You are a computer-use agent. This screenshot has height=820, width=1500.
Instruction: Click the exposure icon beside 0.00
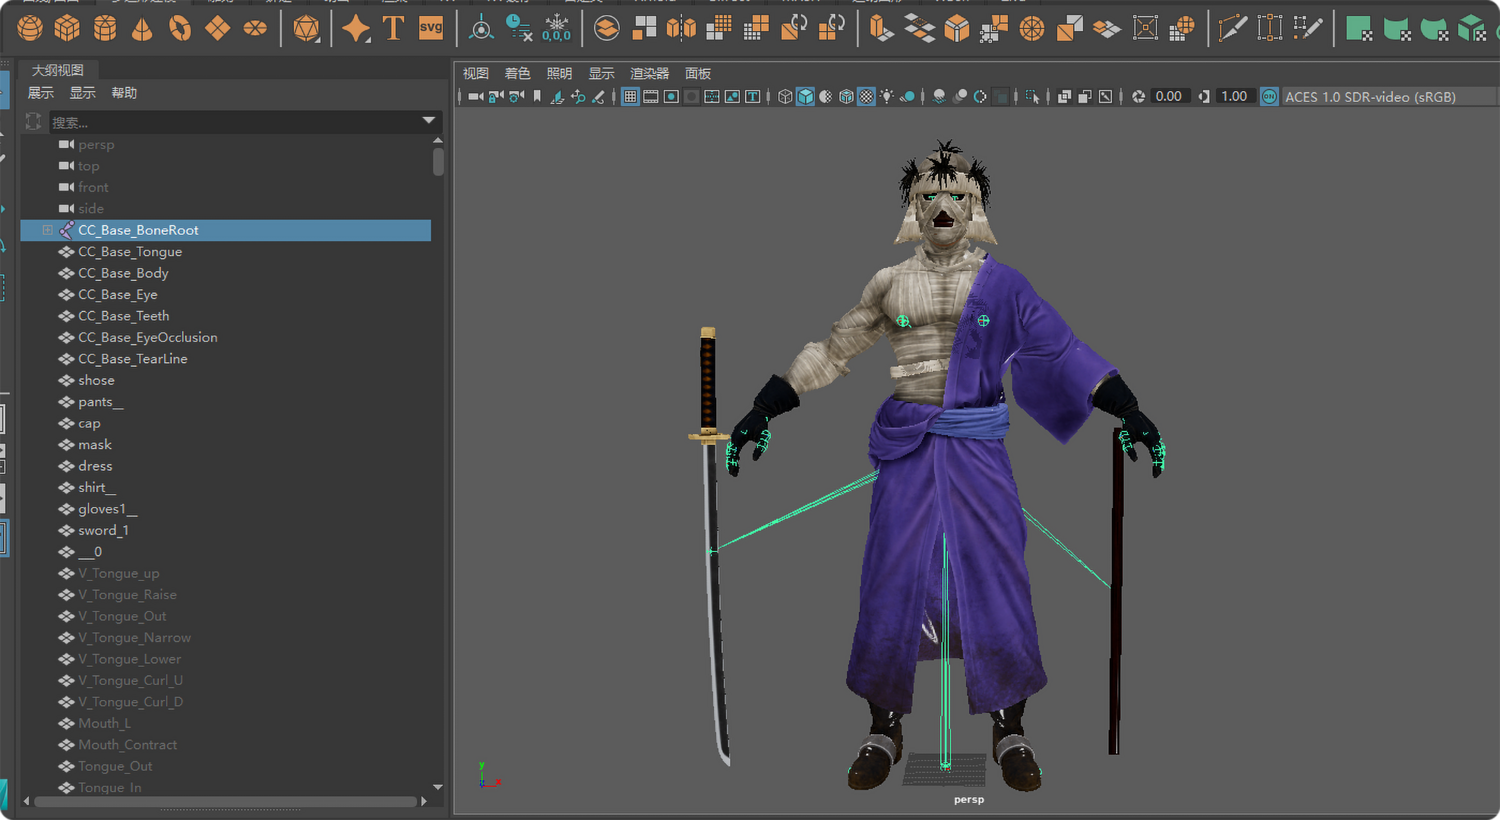coord(1138,97)
